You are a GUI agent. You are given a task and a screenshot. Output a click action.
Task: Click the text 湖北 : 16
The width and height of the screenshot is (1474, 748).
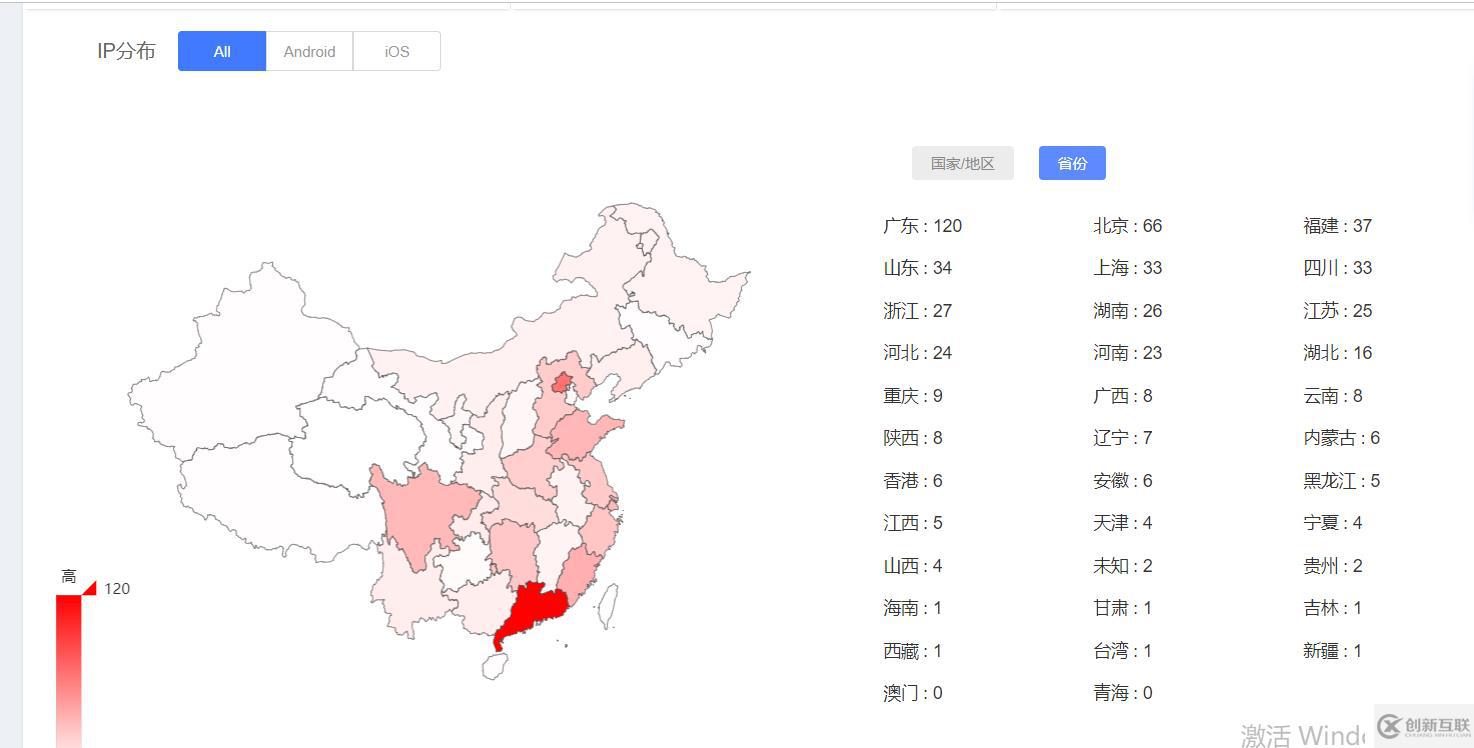pos(1337,353)
